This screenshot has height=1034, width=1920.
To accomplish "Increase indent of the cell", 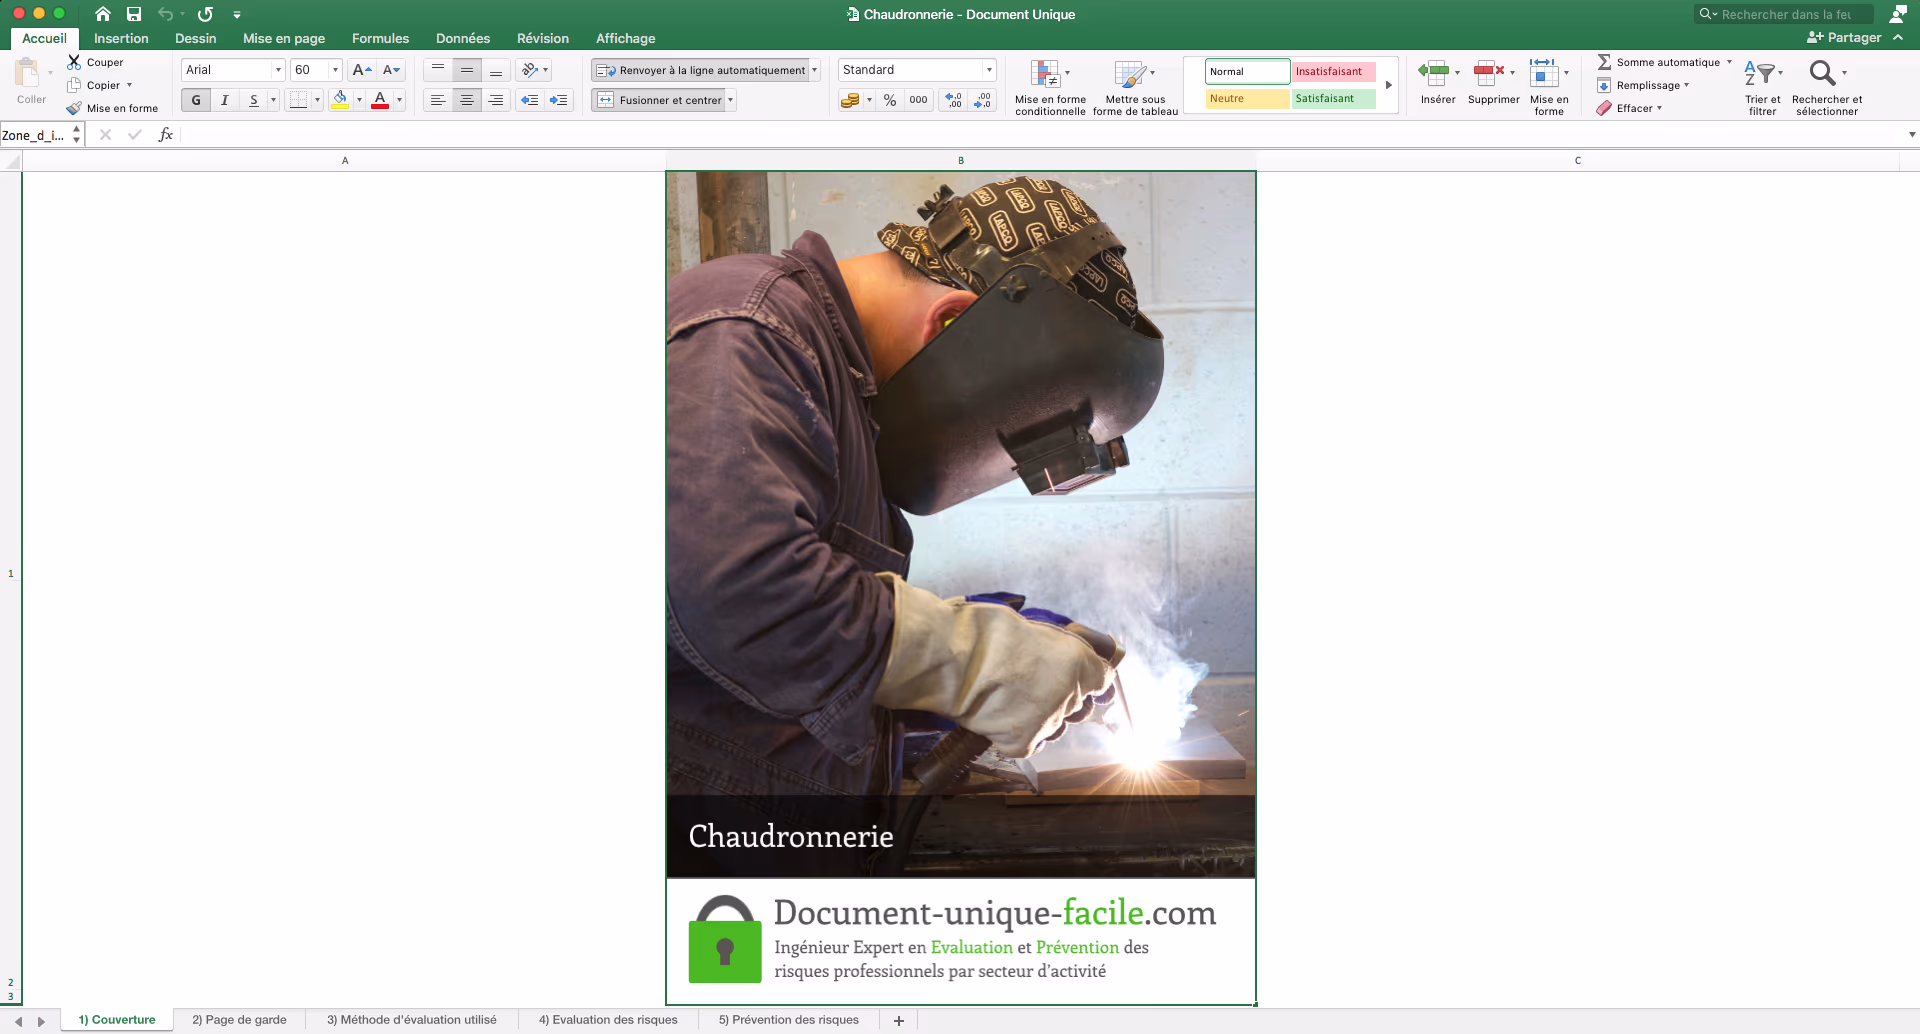I will pos(558,100).
